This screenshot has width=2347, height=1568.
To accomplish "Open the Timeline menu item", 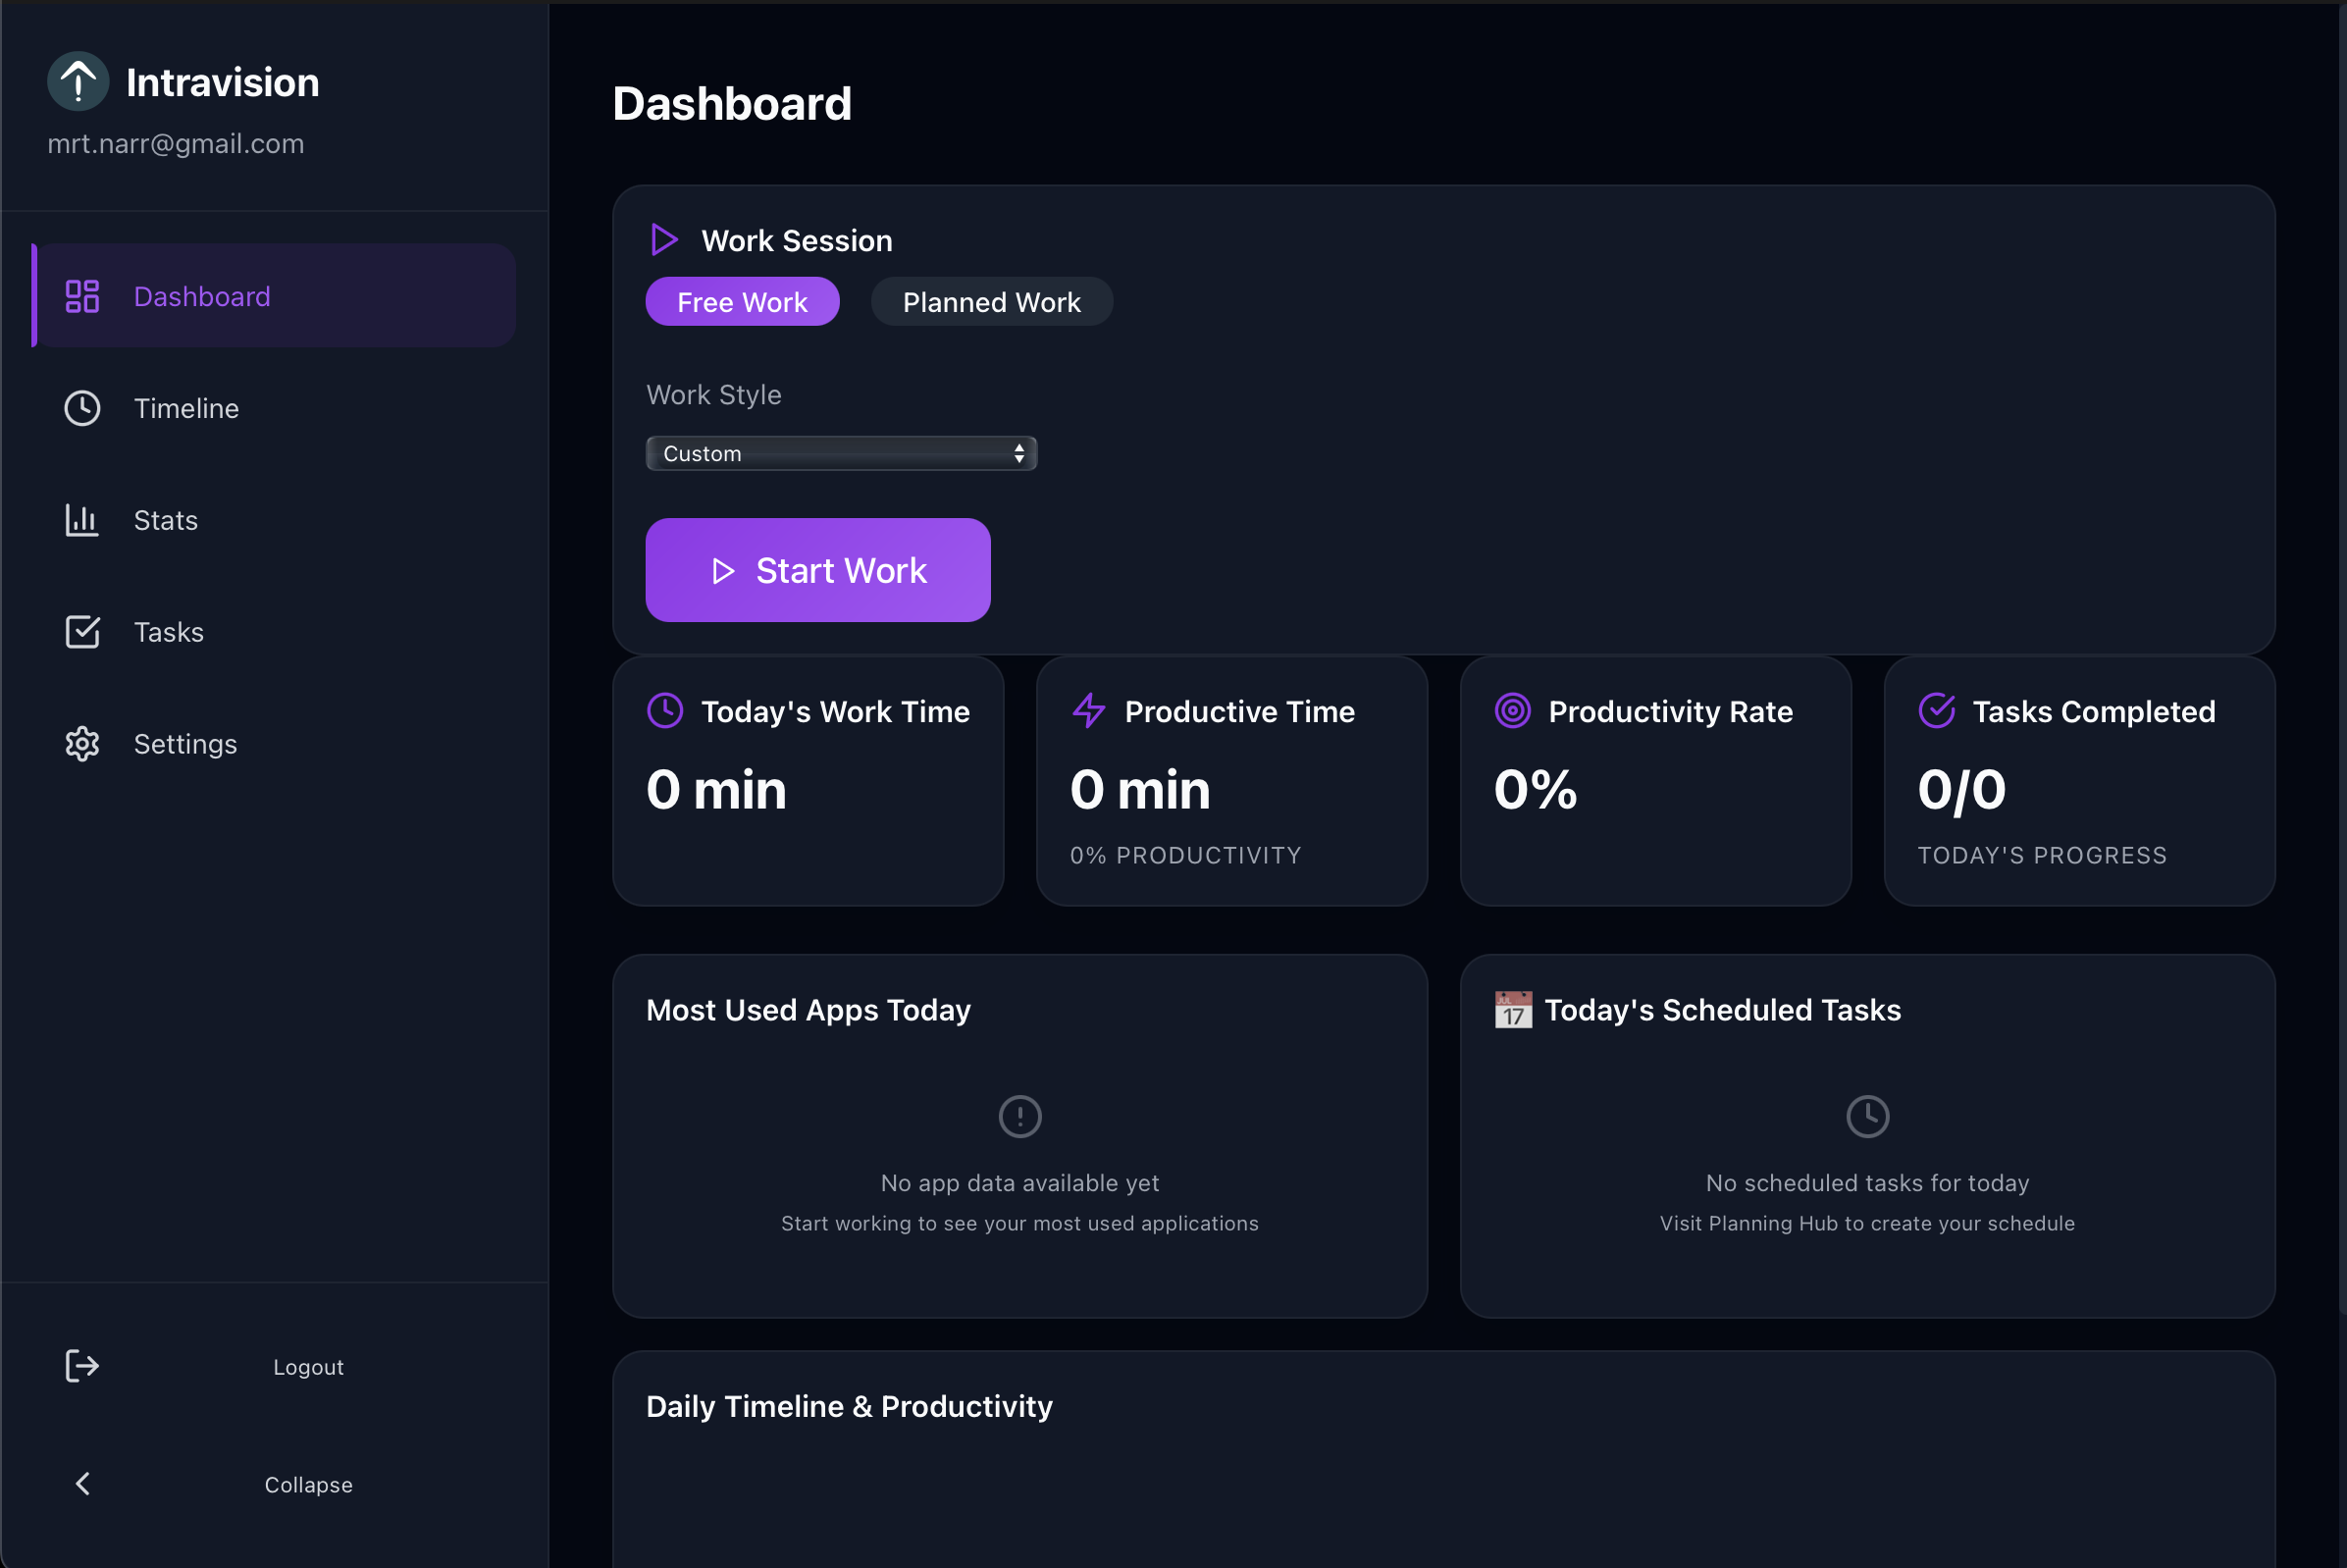I will pyautogui.click(x=187, y=408).
